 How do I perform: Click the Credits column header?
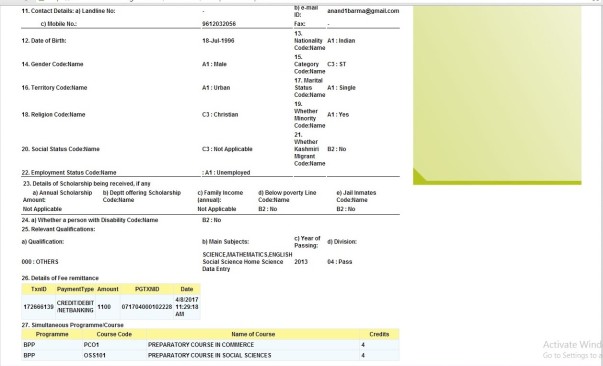pyautogui.click(x=379, y=334)
